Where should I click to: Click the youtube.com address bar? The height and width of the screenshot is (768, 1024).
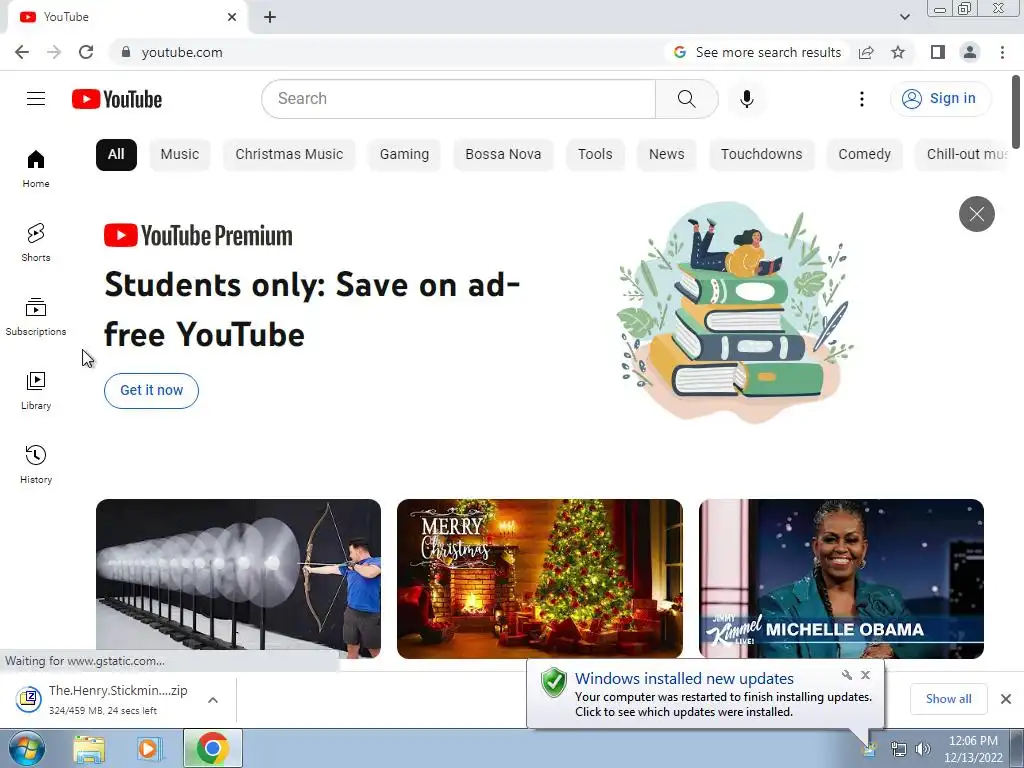click(x=385, y=52)
